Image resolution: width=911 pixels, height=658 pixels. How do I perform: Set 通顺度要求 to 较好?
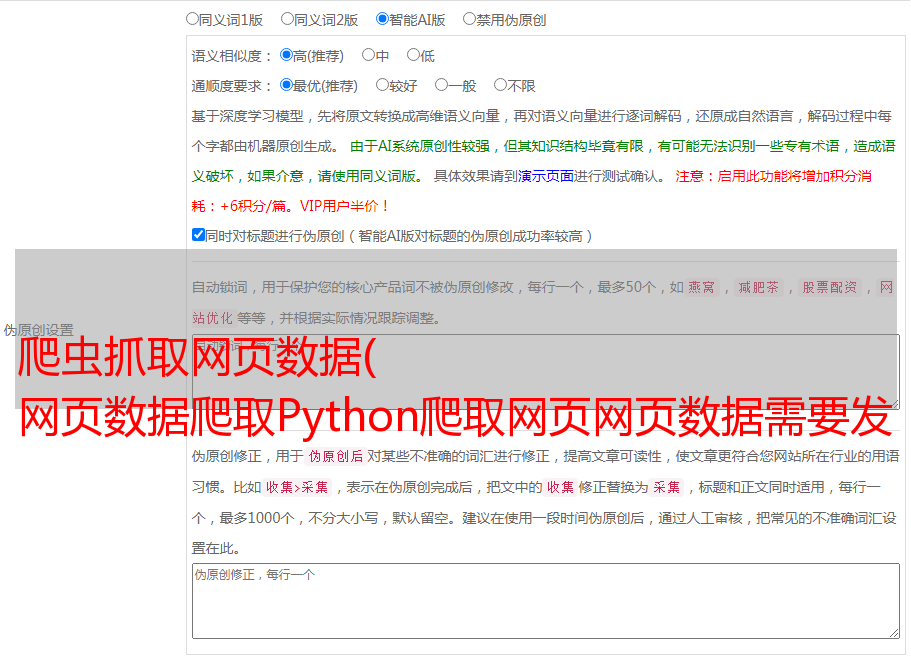pos(382,85)
